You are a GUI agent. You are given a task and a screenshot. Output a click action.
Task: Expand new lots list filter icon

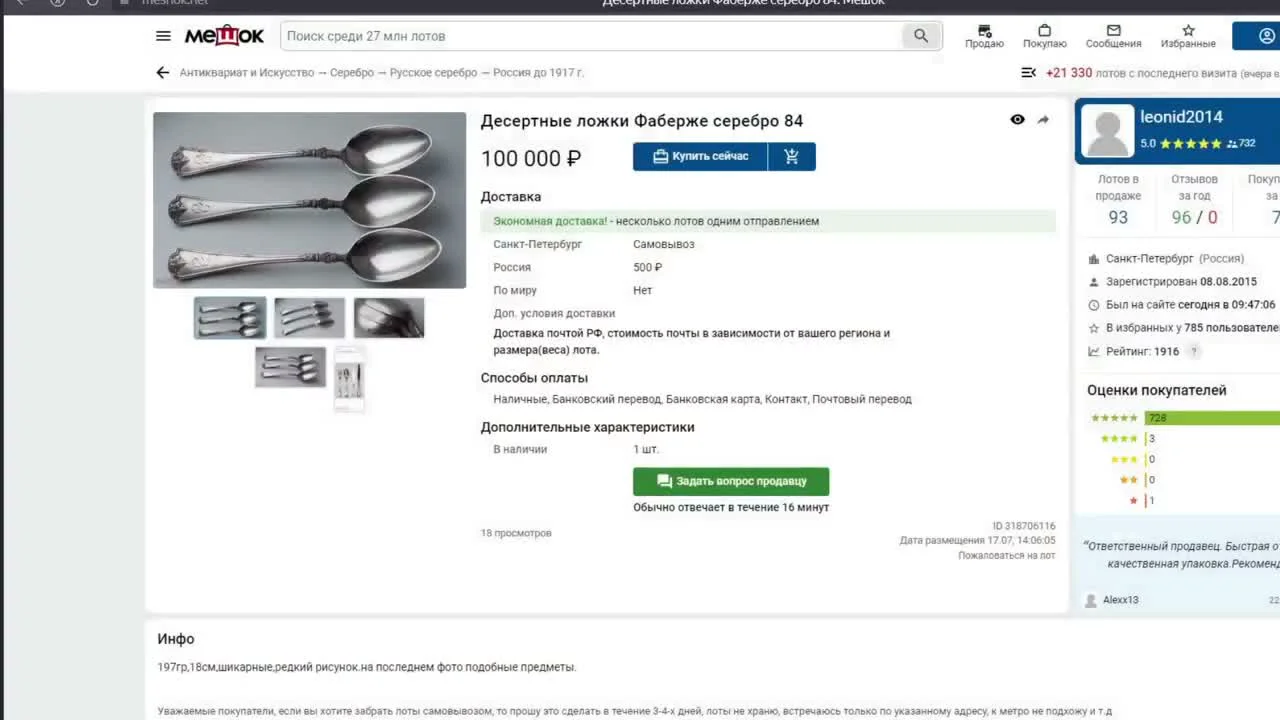1028,73
